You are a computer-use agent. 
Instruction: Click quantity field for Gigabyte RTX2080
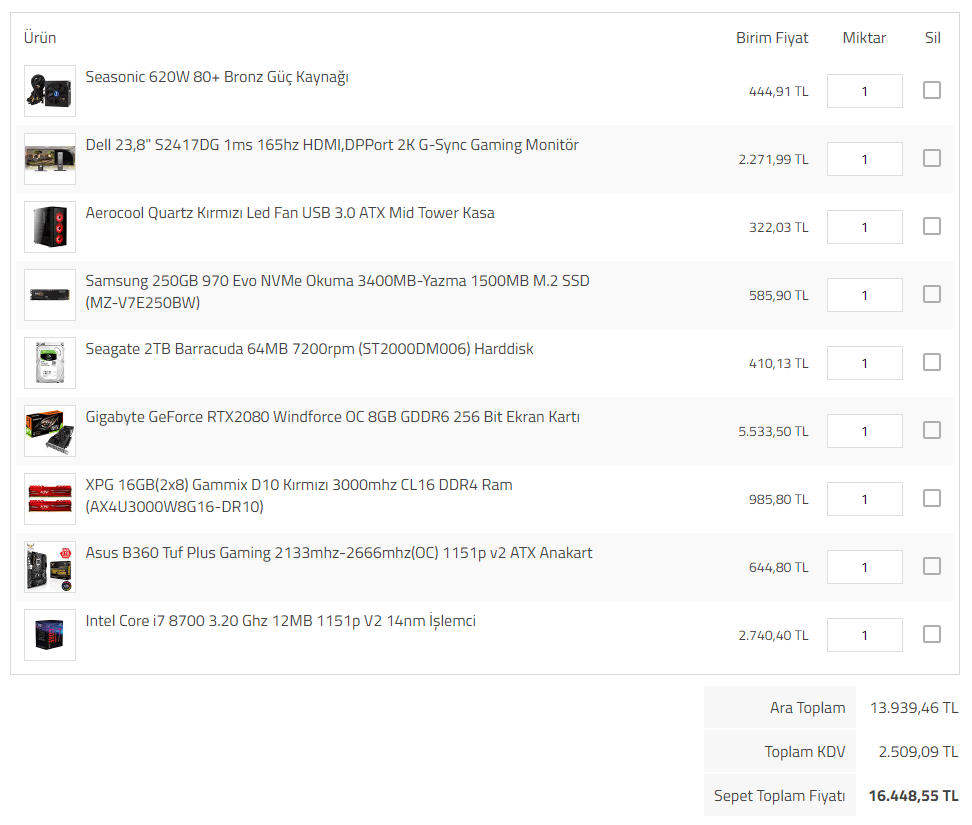[x=864, y=431]
